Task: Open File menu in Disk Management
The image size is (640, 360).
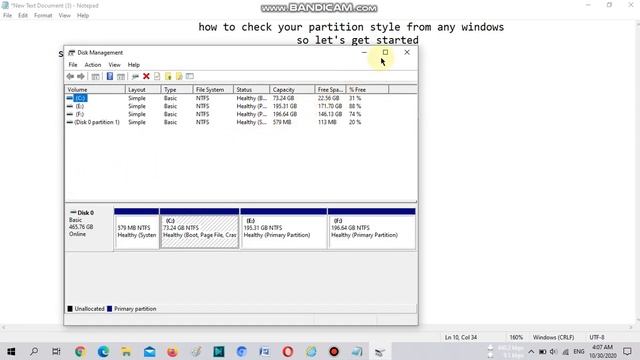Action: point(73,65)
